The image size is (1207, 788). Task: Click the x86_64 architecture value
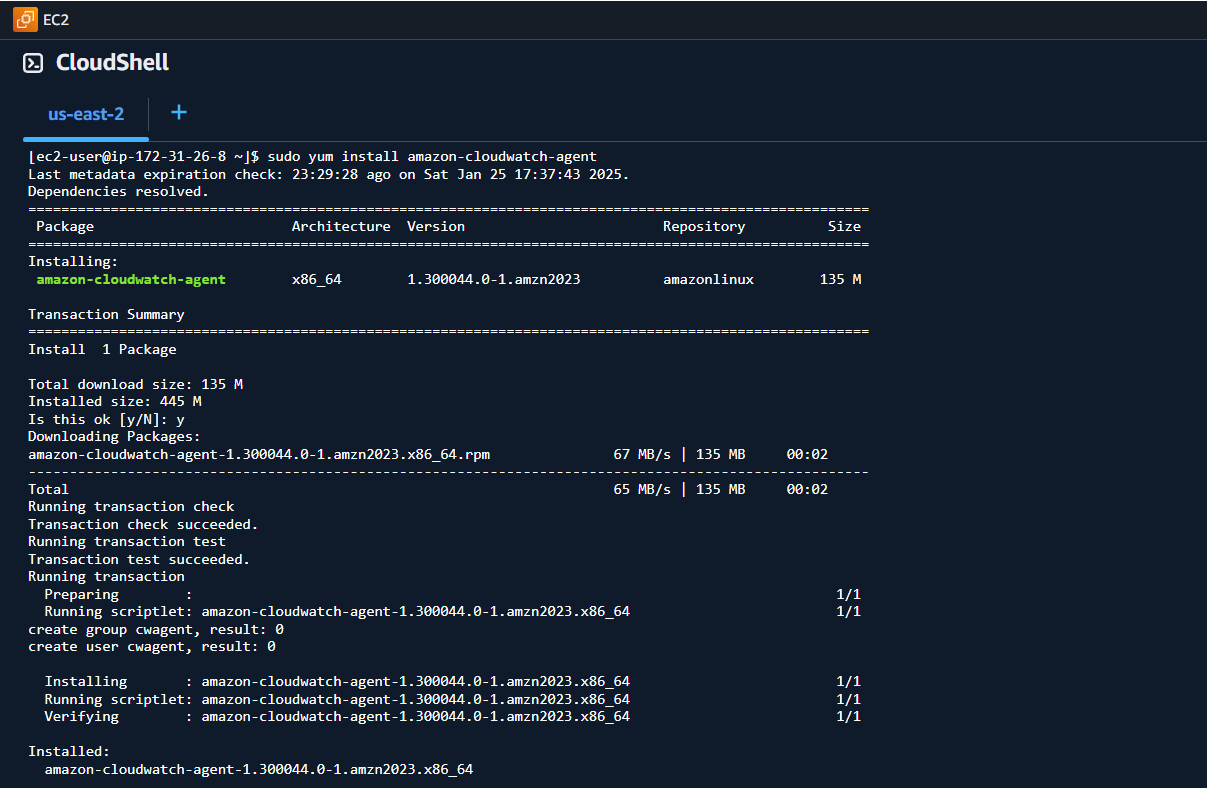317,279
